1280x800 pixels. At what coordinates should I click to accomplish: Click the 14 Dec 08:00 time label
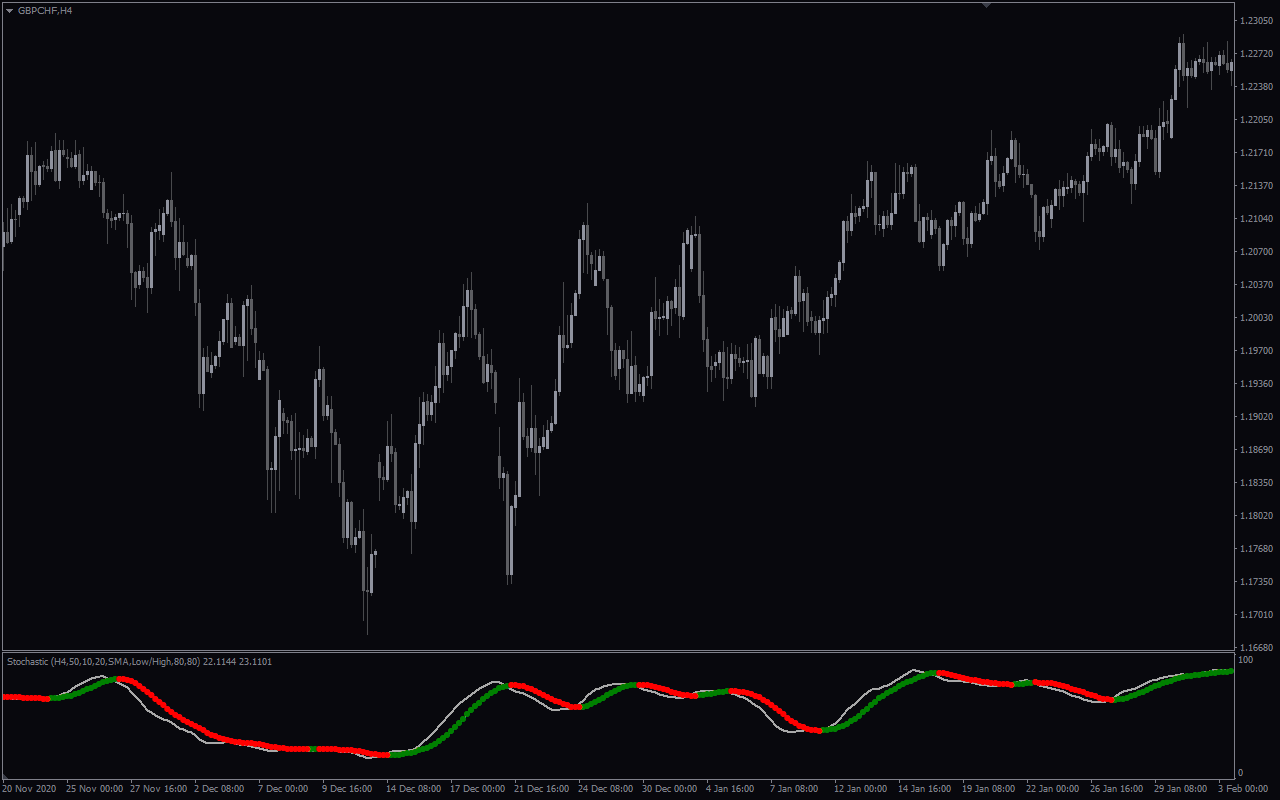tap(414, 789)
